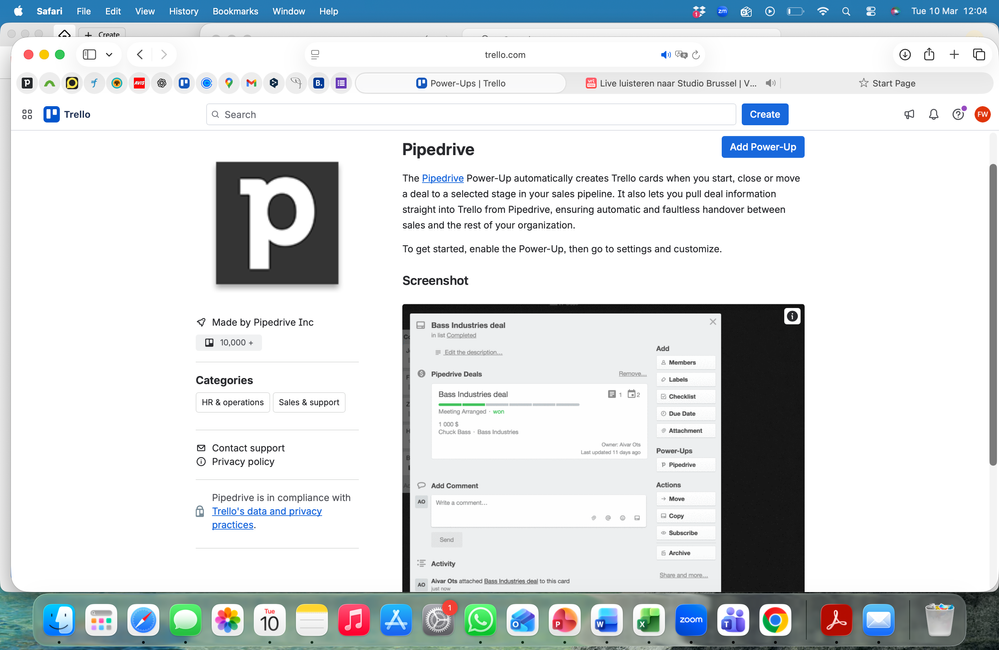The image size is (999, 650).
Task: Select the Sales & support category tag
Action: click(309, 402)
